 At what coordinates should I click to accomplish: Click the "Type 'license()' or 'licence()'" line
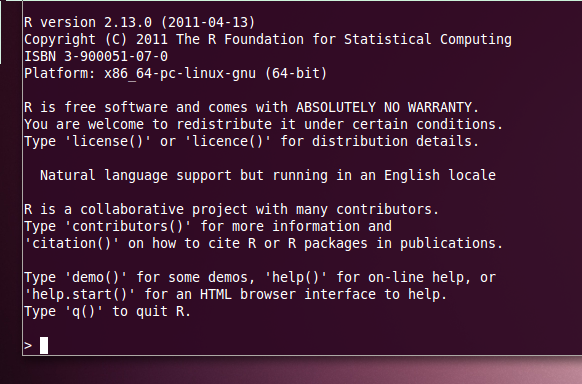tap(252, 141)
